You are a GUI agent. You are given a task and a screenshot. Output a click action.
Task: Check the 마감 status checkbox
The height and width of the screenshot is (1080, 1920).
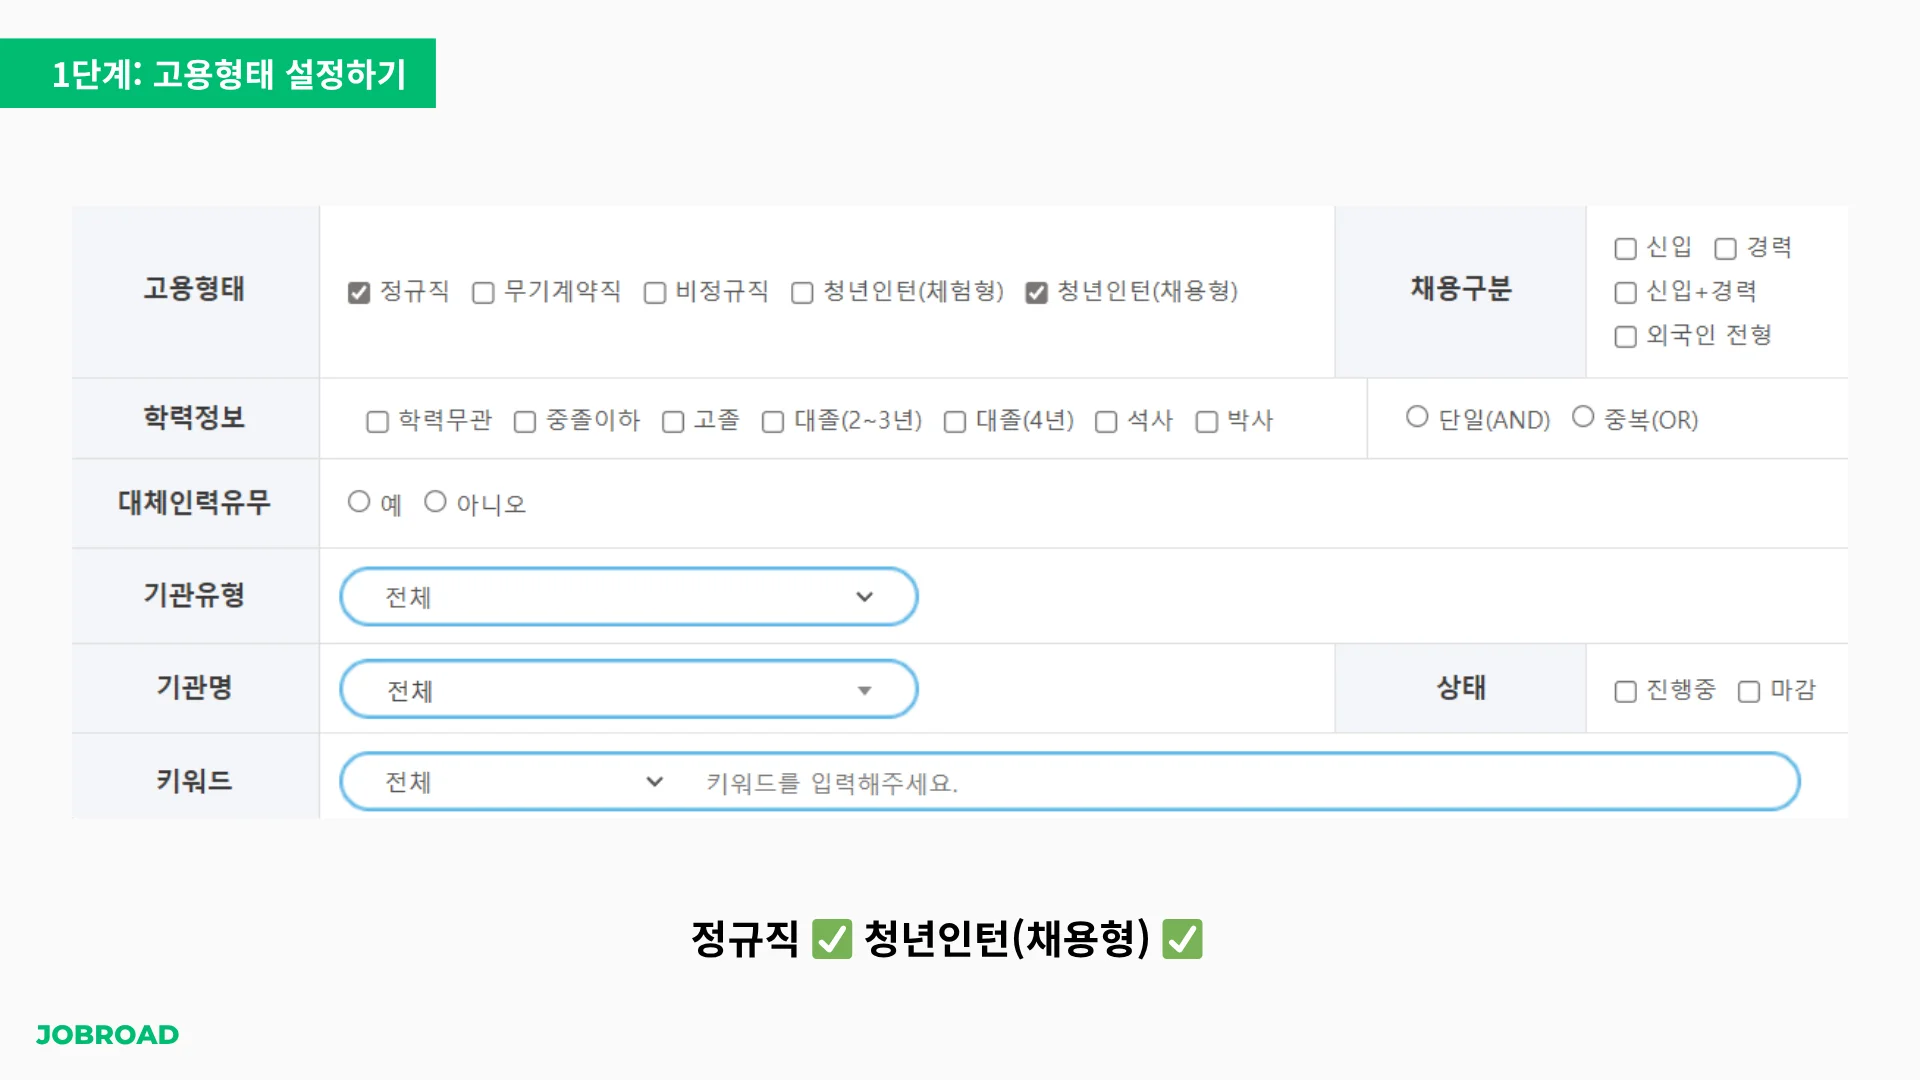pyautogui.click(x=1748, y=690)
